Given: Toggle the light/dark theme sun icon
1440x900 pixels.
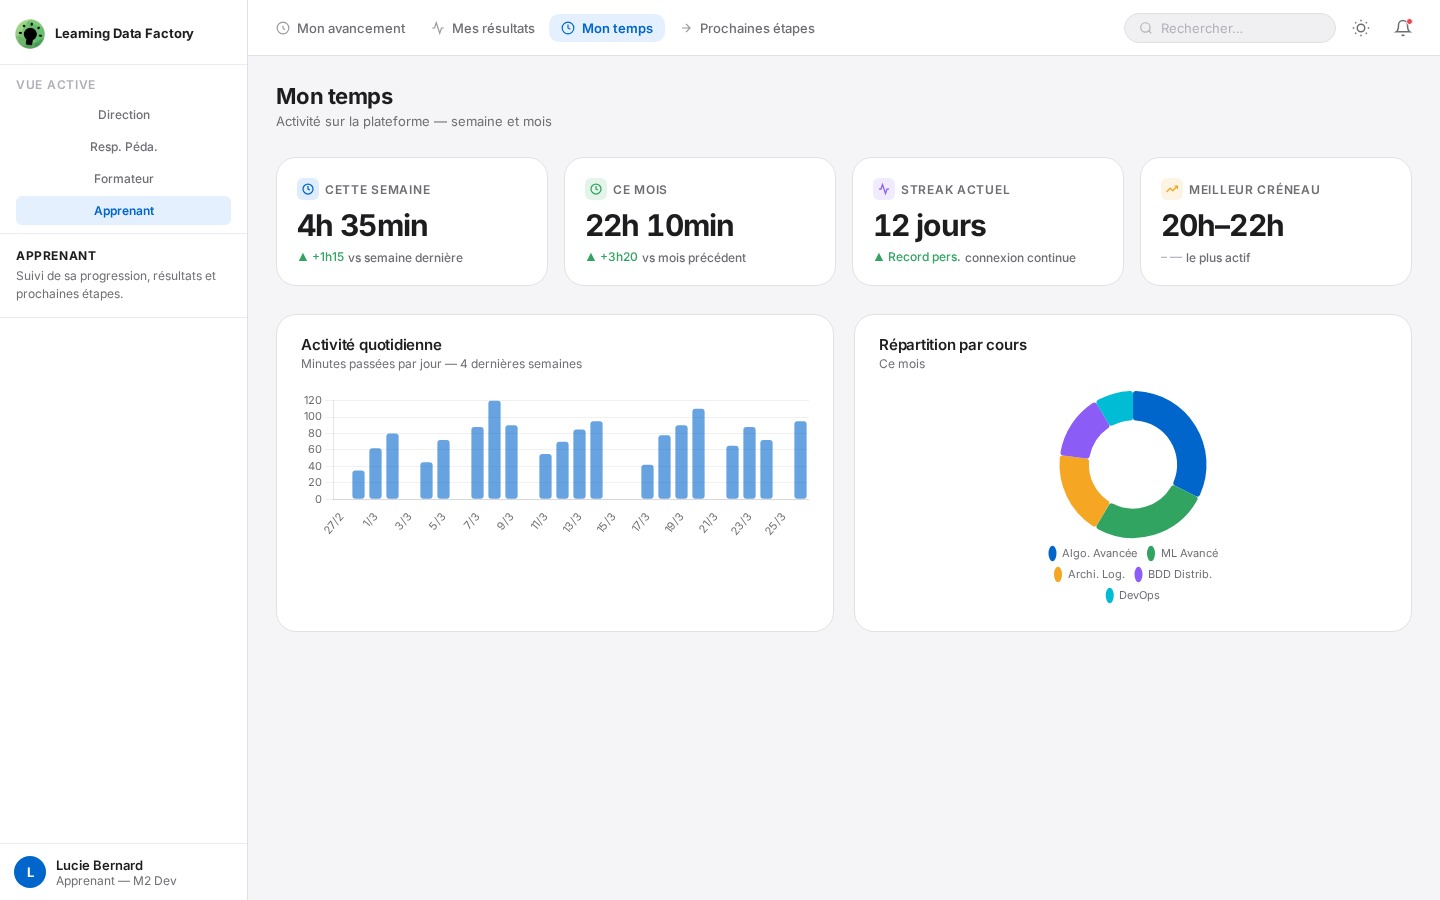Looking at the screenshot, I should [1361, 28].
